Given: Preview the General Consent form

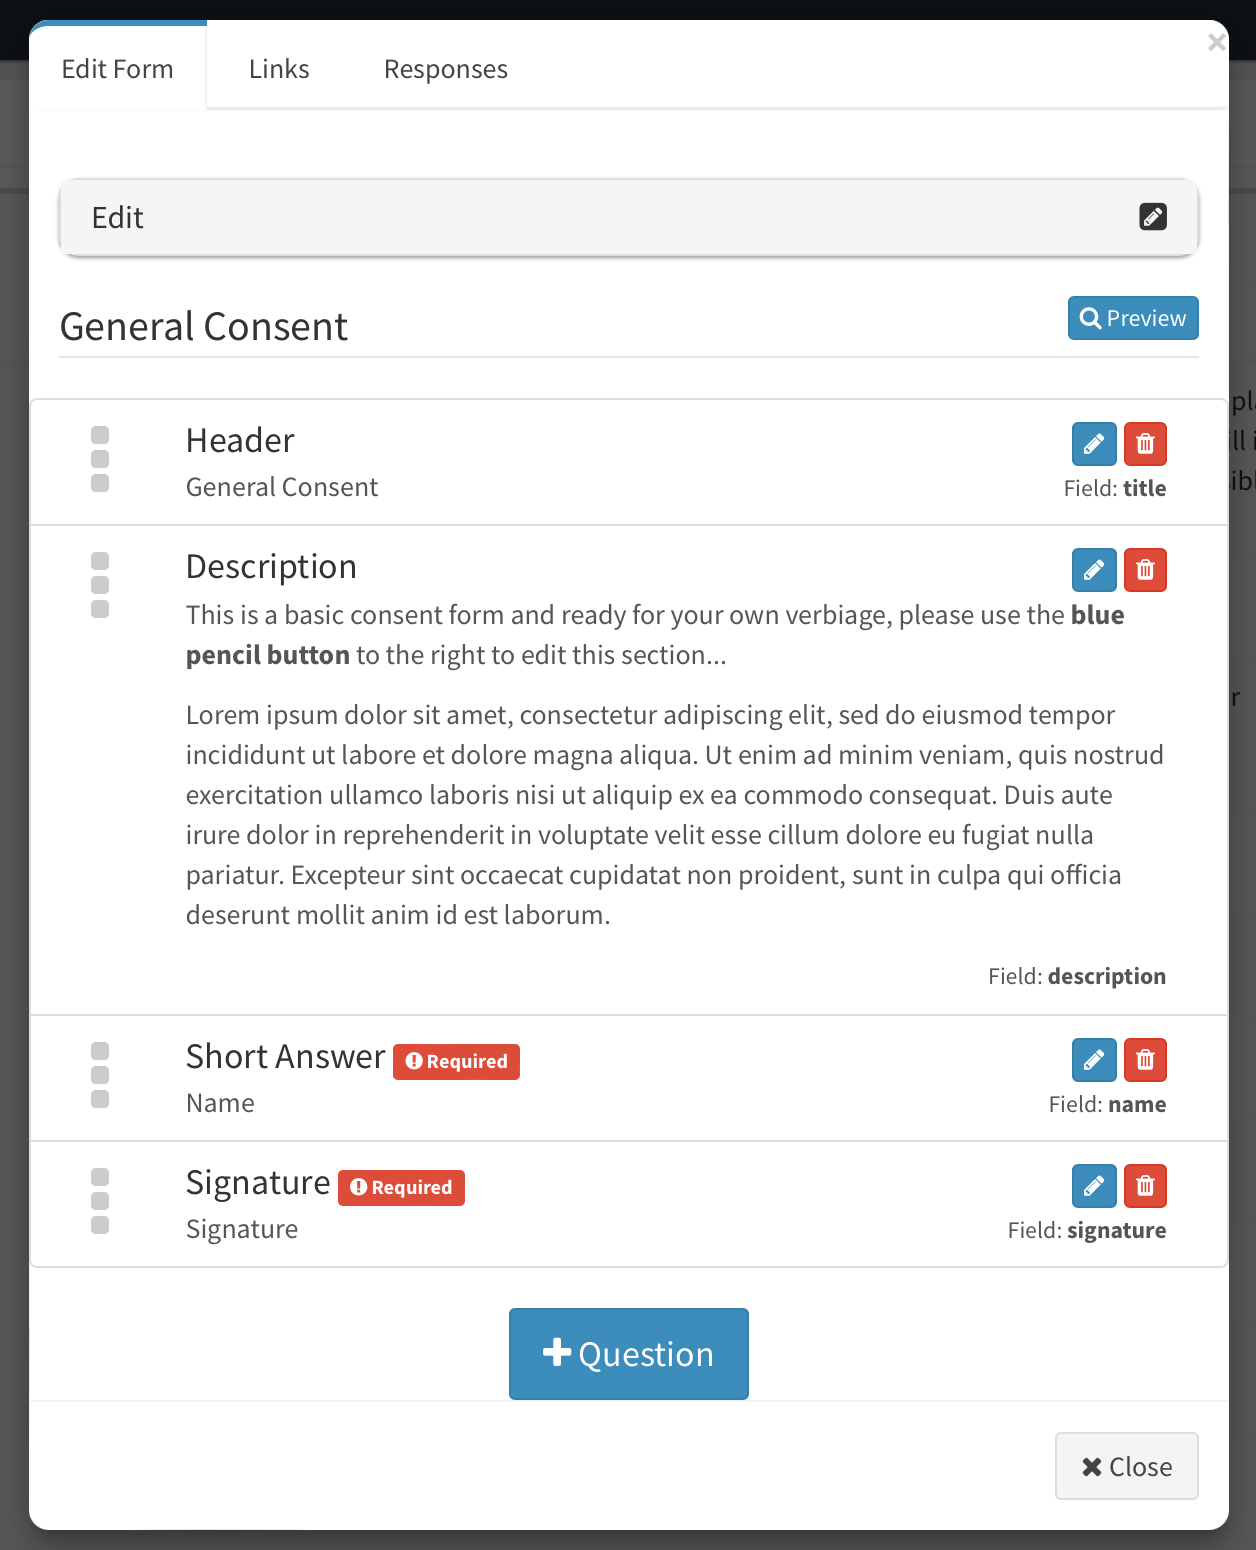Looking at the screenshot, I should click(x=1133, y=318).
